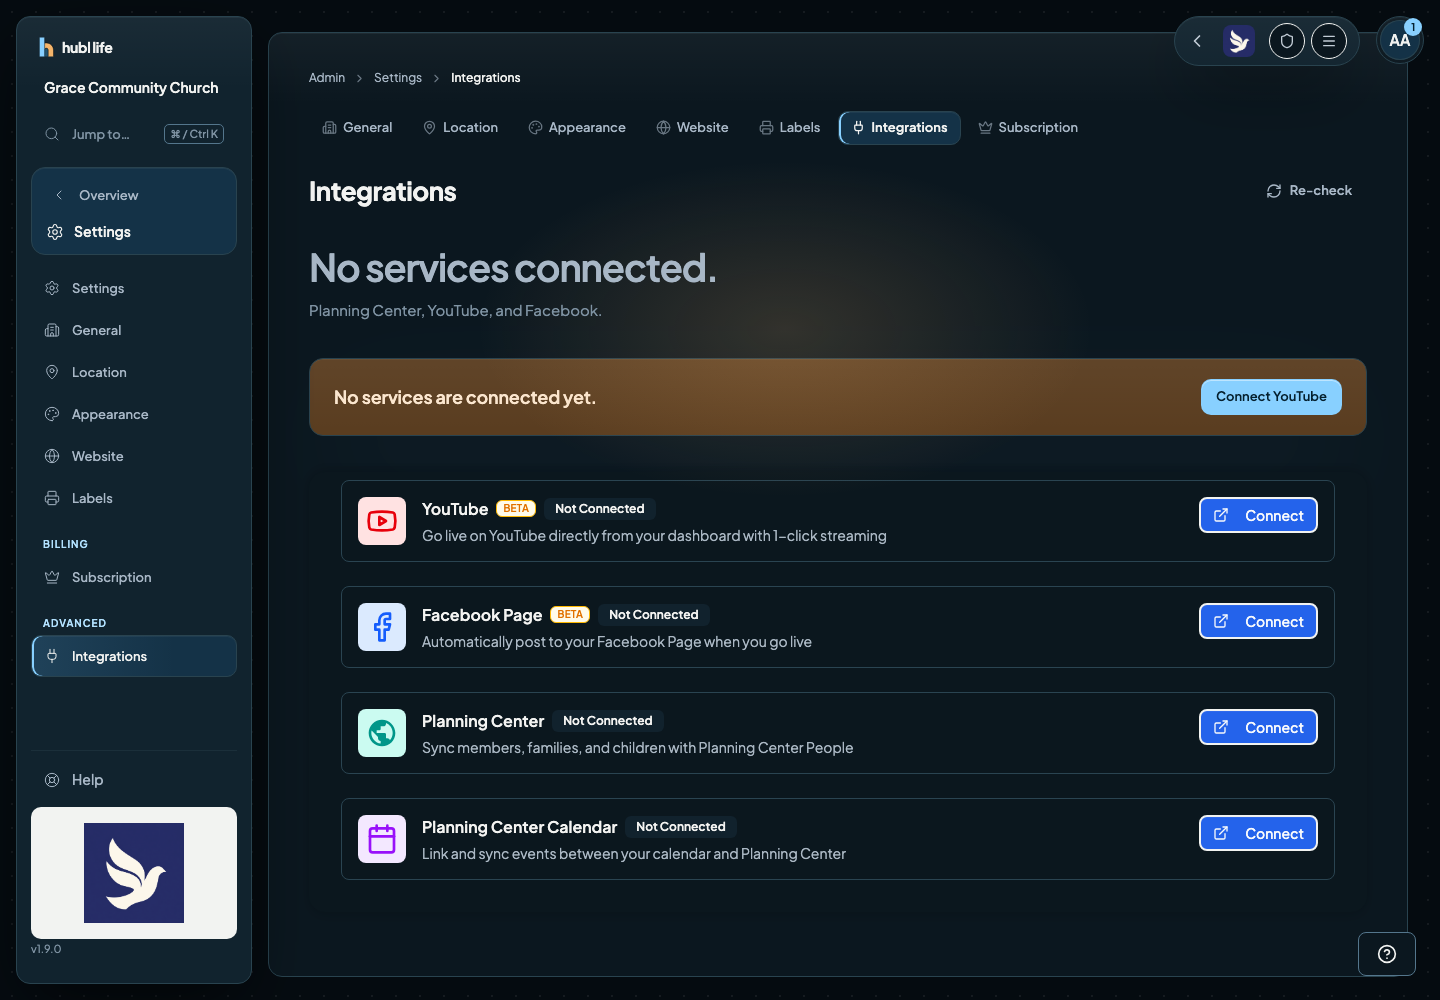Switch to the Labels tab
The height and width of the screenshot is (1000, 1440).
(789, 128)
